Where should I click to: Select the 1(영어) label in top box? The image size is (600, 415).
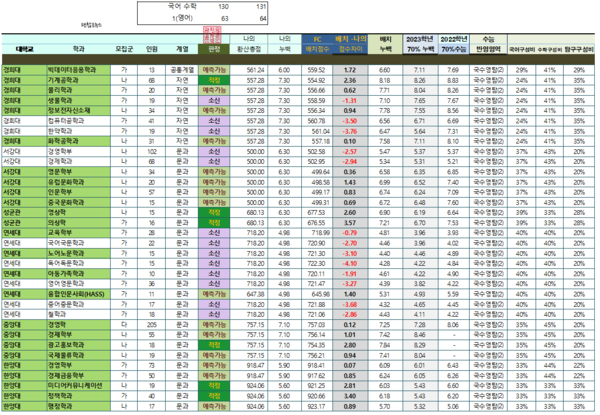(182, 18)
